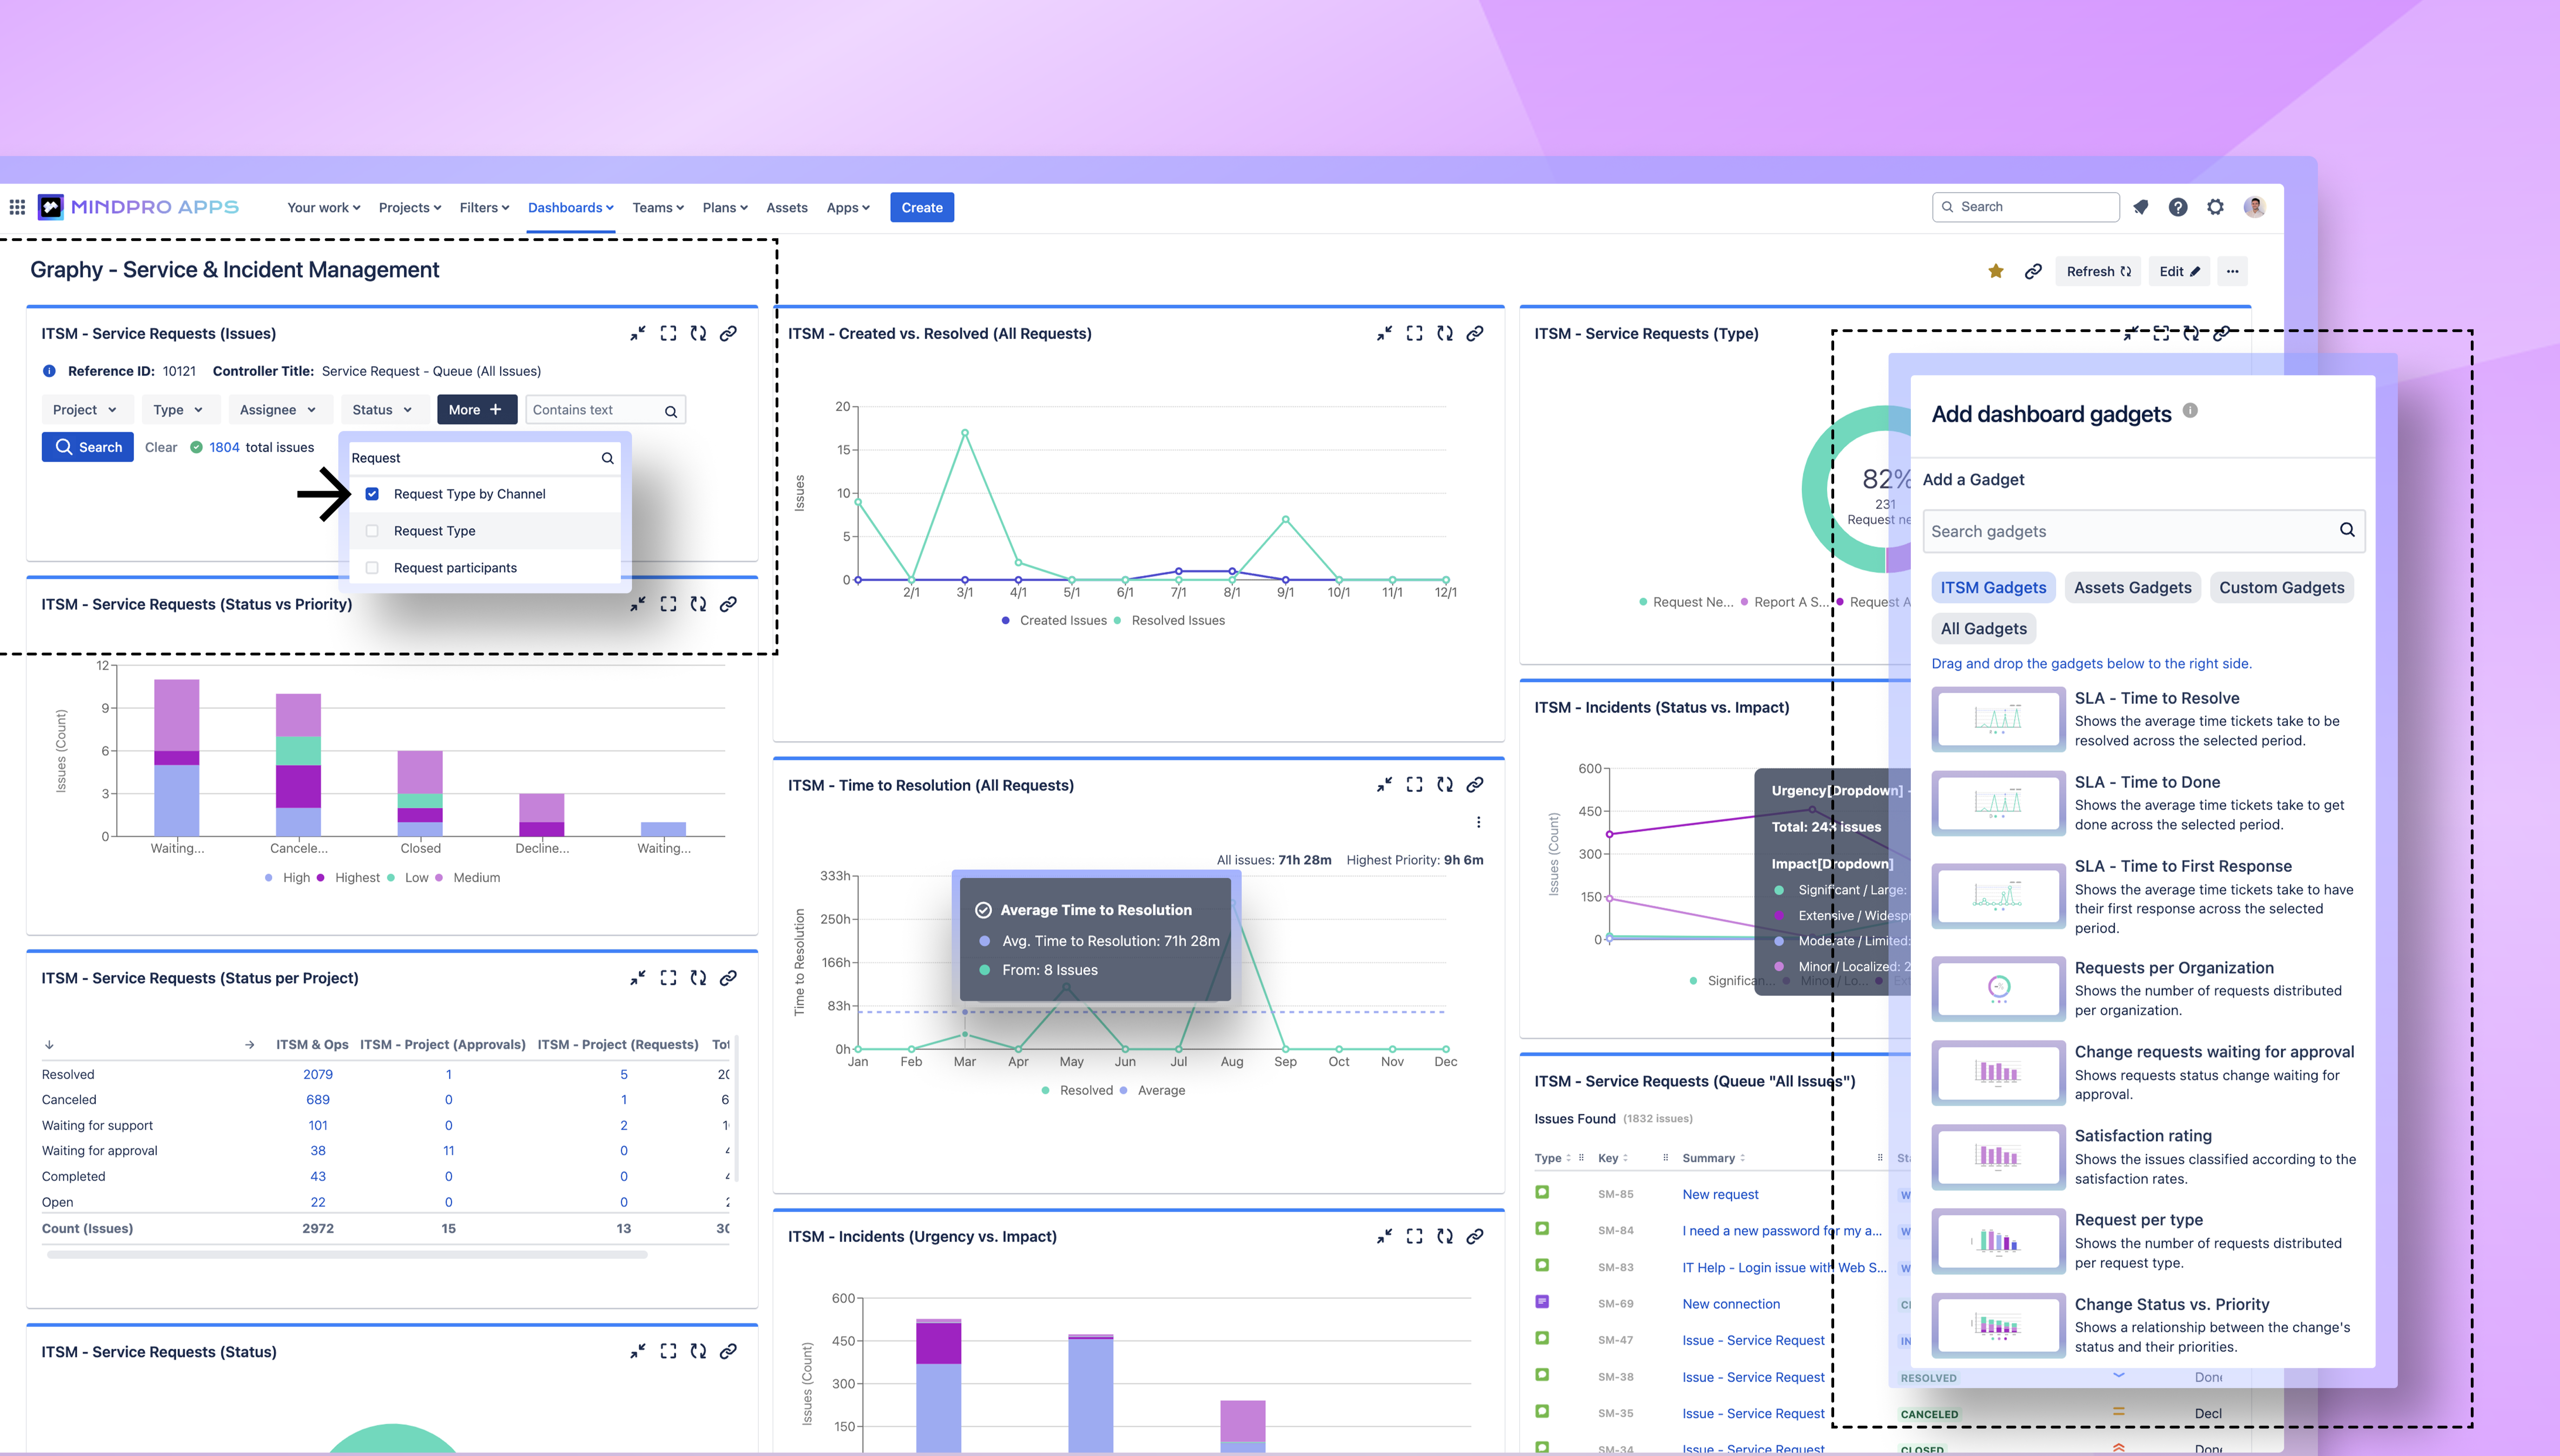Switch to the Assets Gadgets tab

(x=2132, y=588)
